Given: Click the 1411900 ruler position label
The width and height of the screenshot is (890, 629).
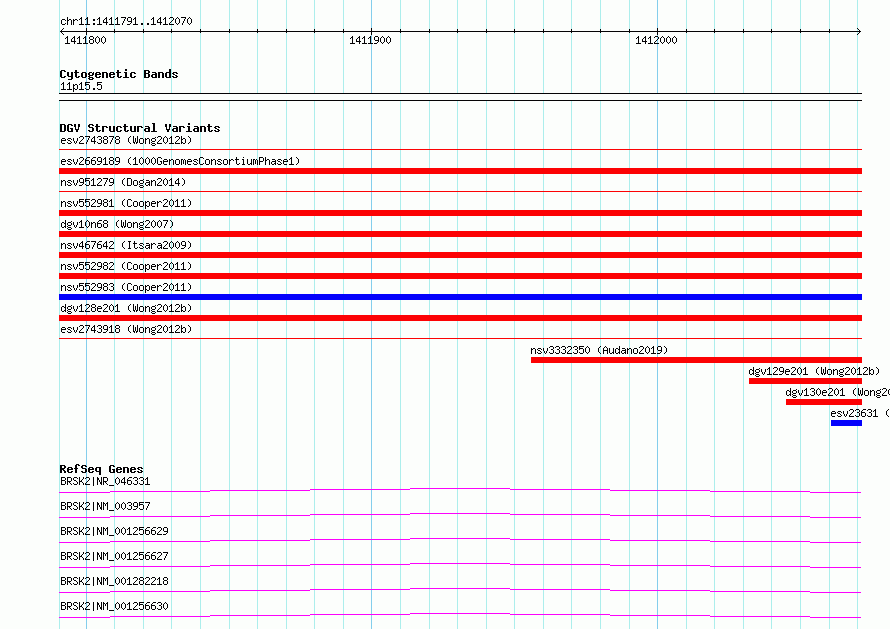Looking at the screenshot, I should pyautogui.click(x=370, y=40).
